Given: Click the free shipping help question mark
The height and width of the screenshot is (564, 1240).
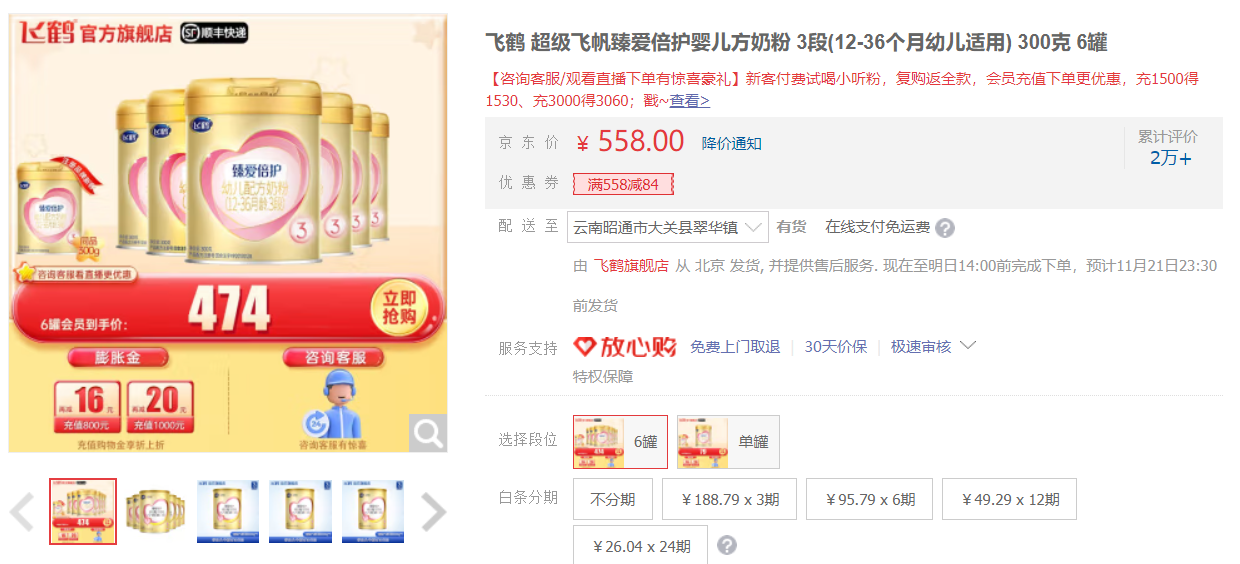Looking at the screenshot, I should tap(945, 228).
